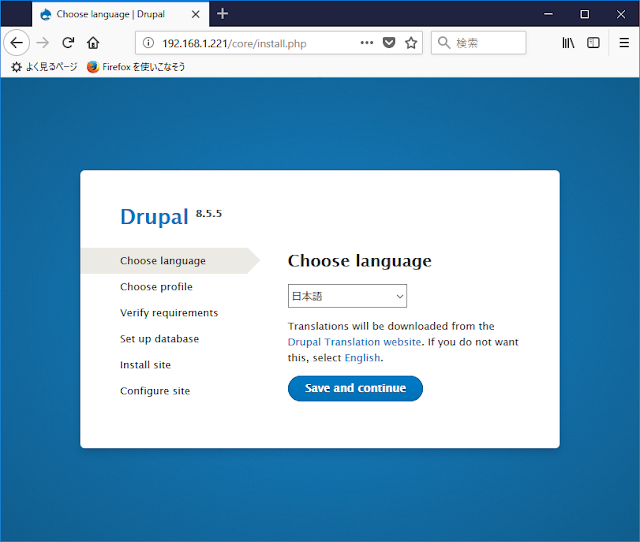
Task: Open page actions three-dot menu
Action: tap(367, 42)
